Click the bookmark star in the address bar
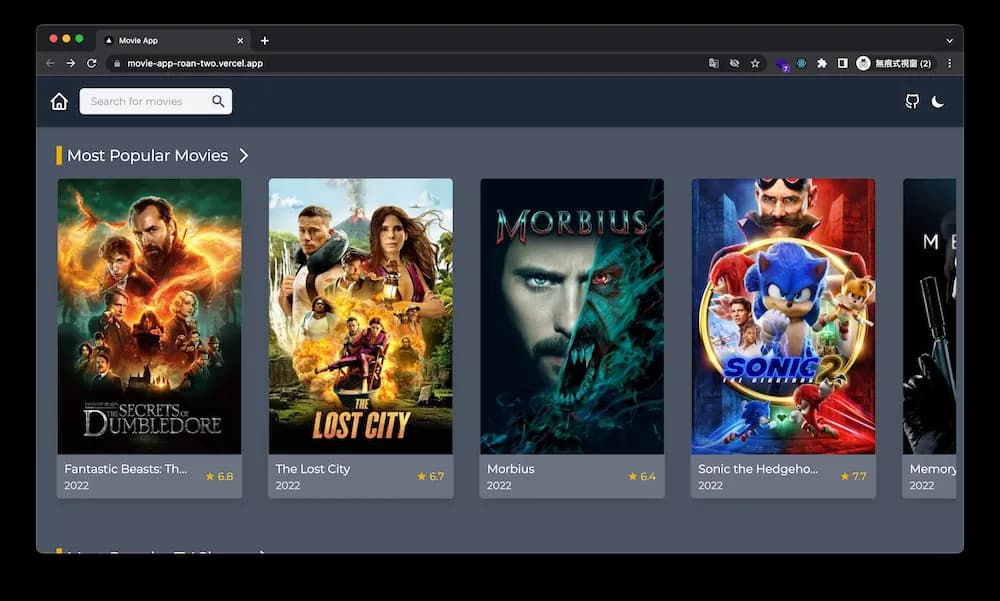 754,62
